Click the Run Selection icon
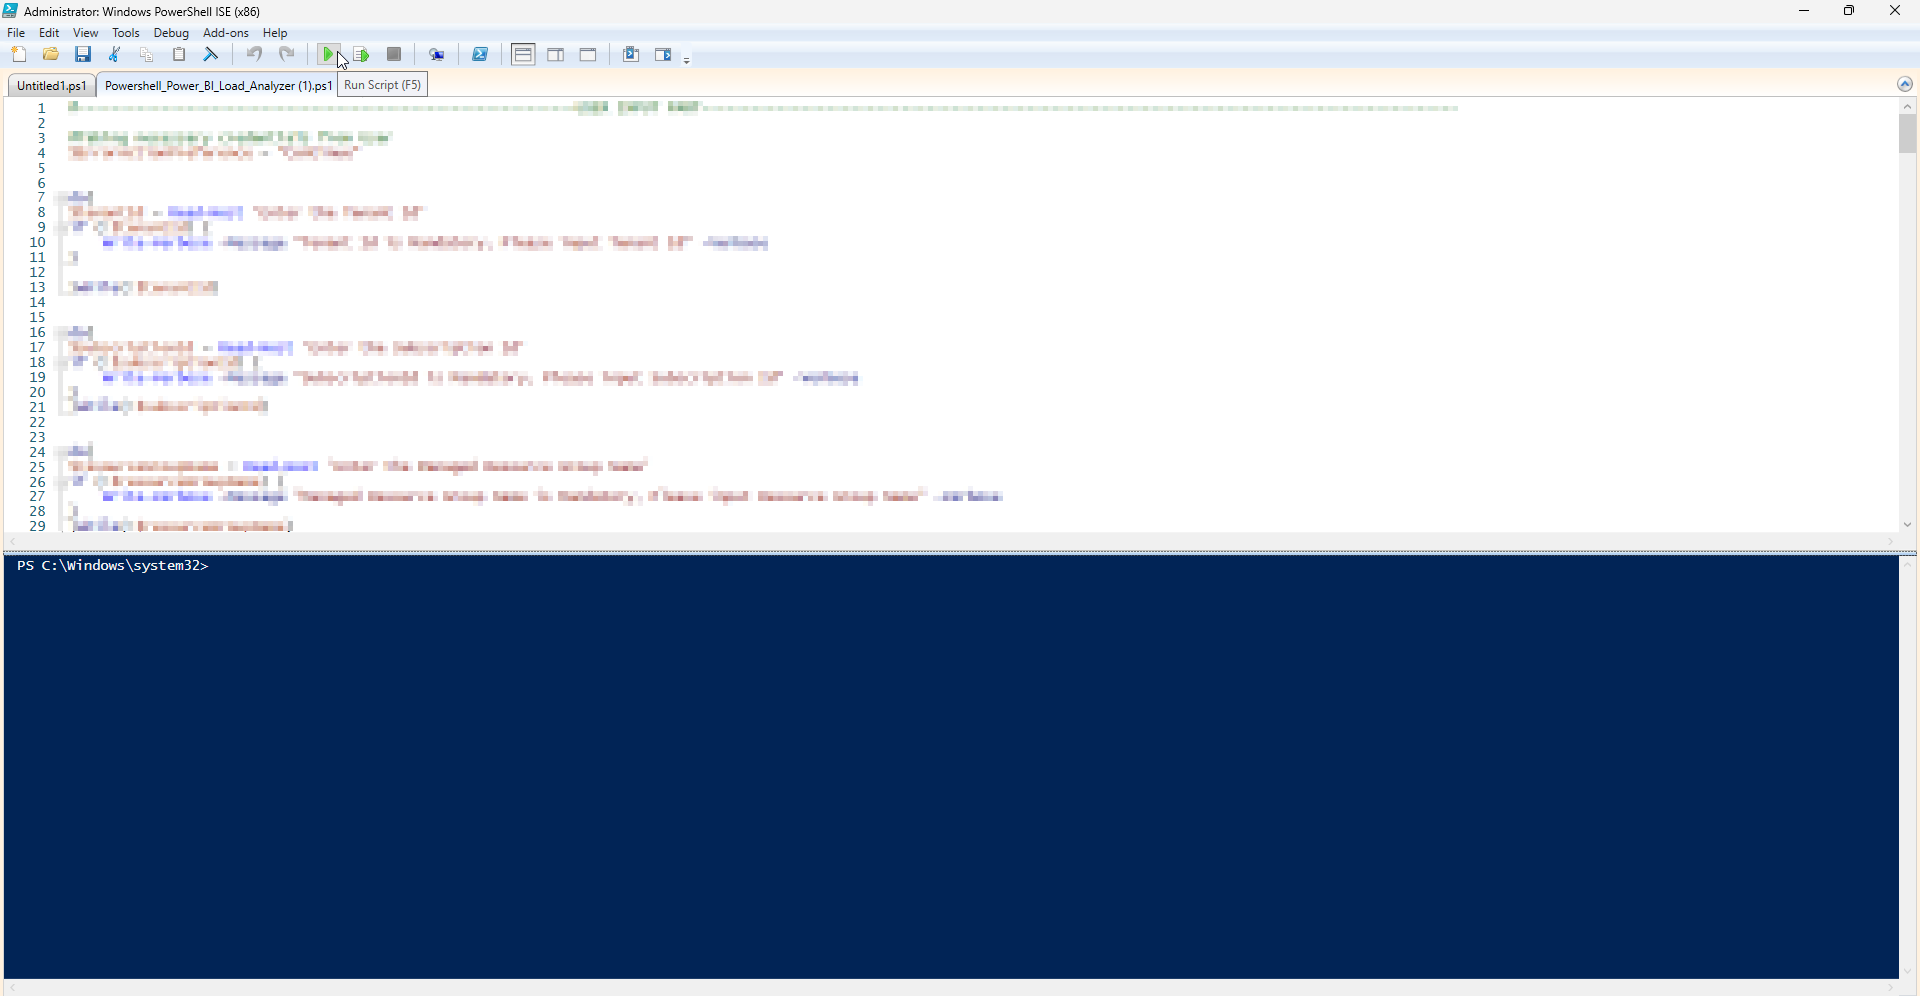1920x996 pixels. pos(361,55)
